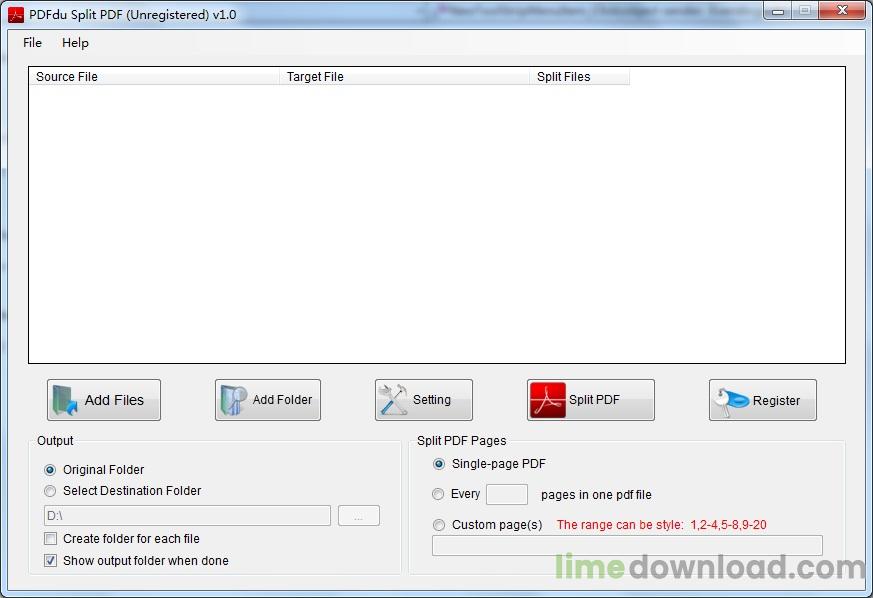Click the Add Files button
The height and width of the screenshot is (598, 873).
[x=104, y=400]
